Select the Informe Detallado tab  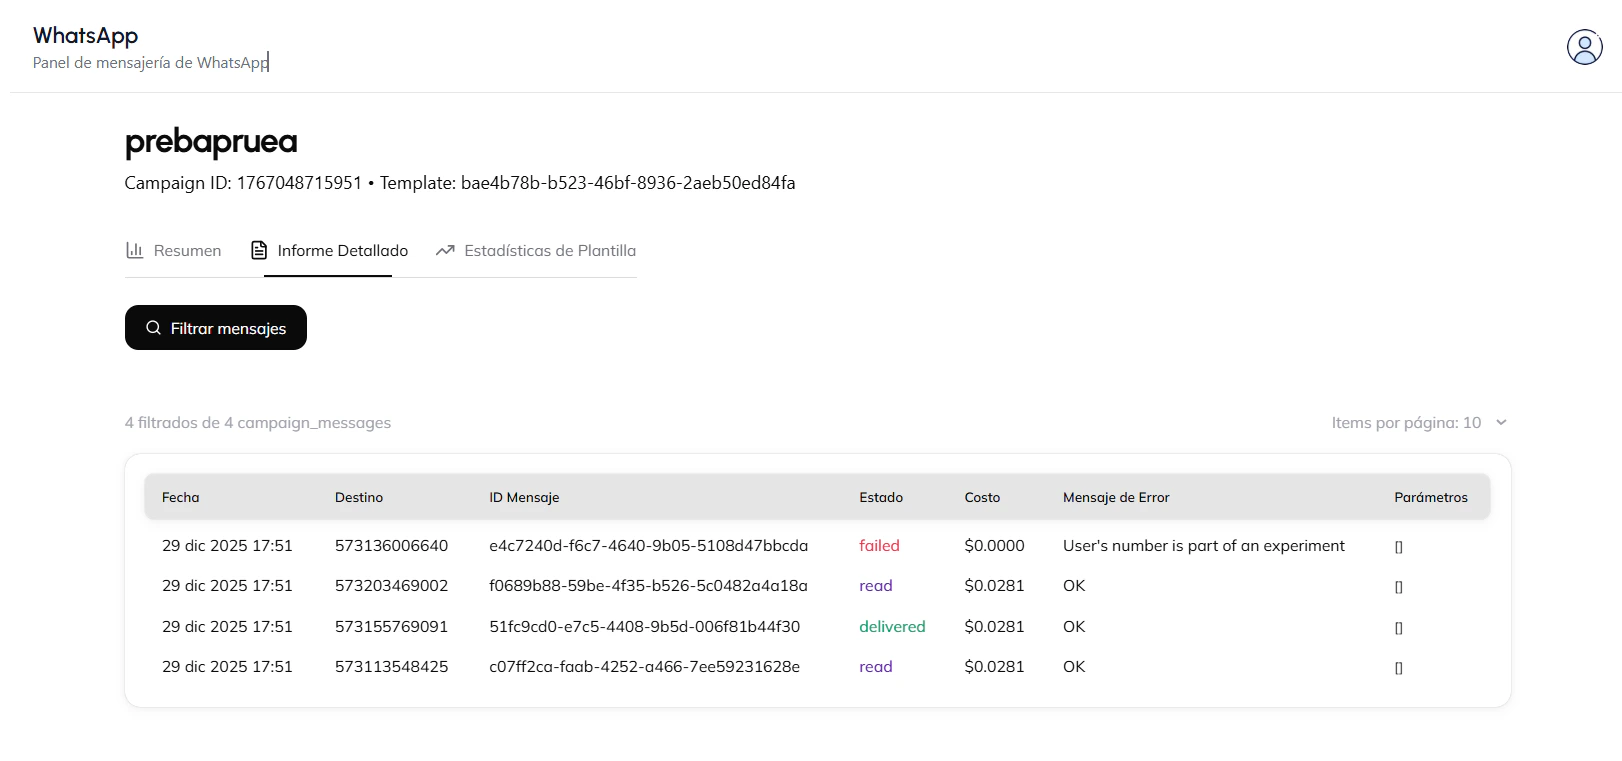click(329, 250)
